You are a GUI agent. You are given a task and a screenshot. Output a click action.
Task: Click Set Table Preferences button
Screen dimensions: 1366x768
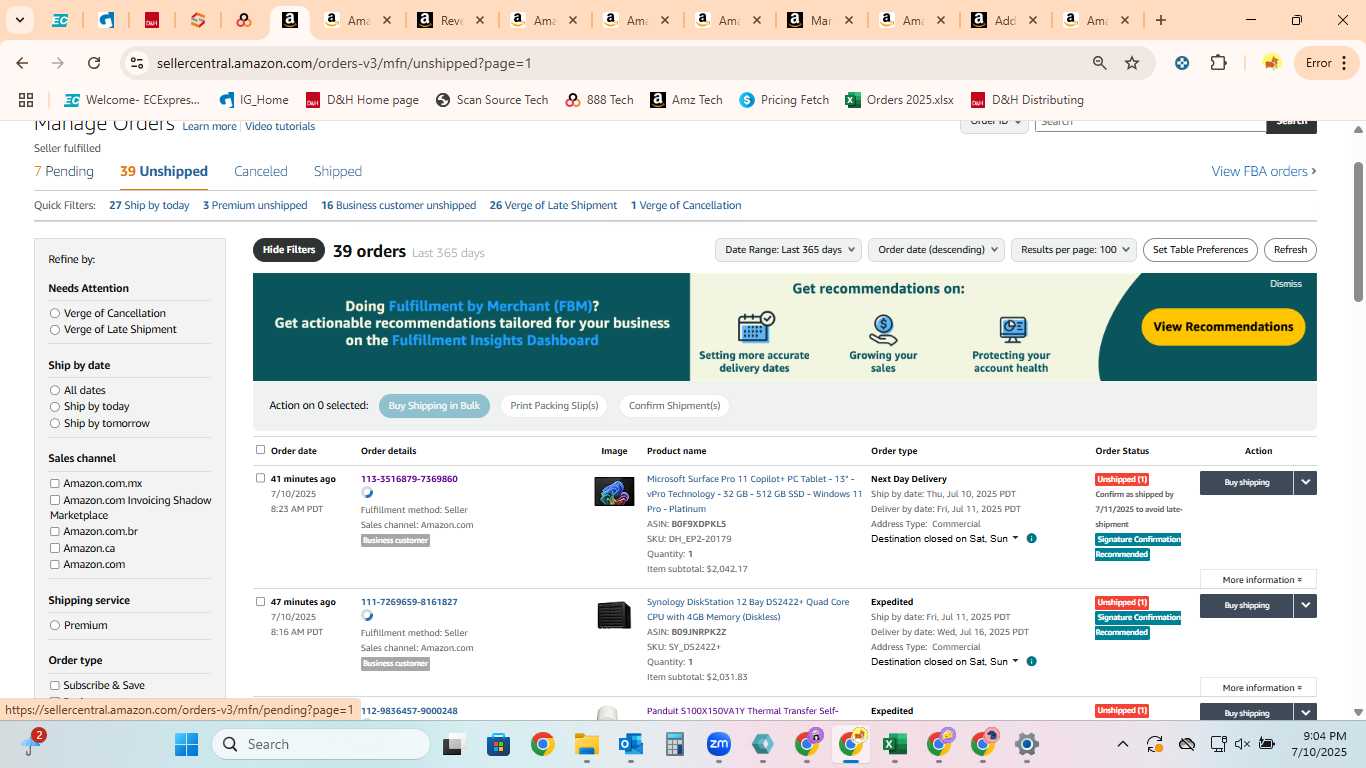pos(1200,250)
